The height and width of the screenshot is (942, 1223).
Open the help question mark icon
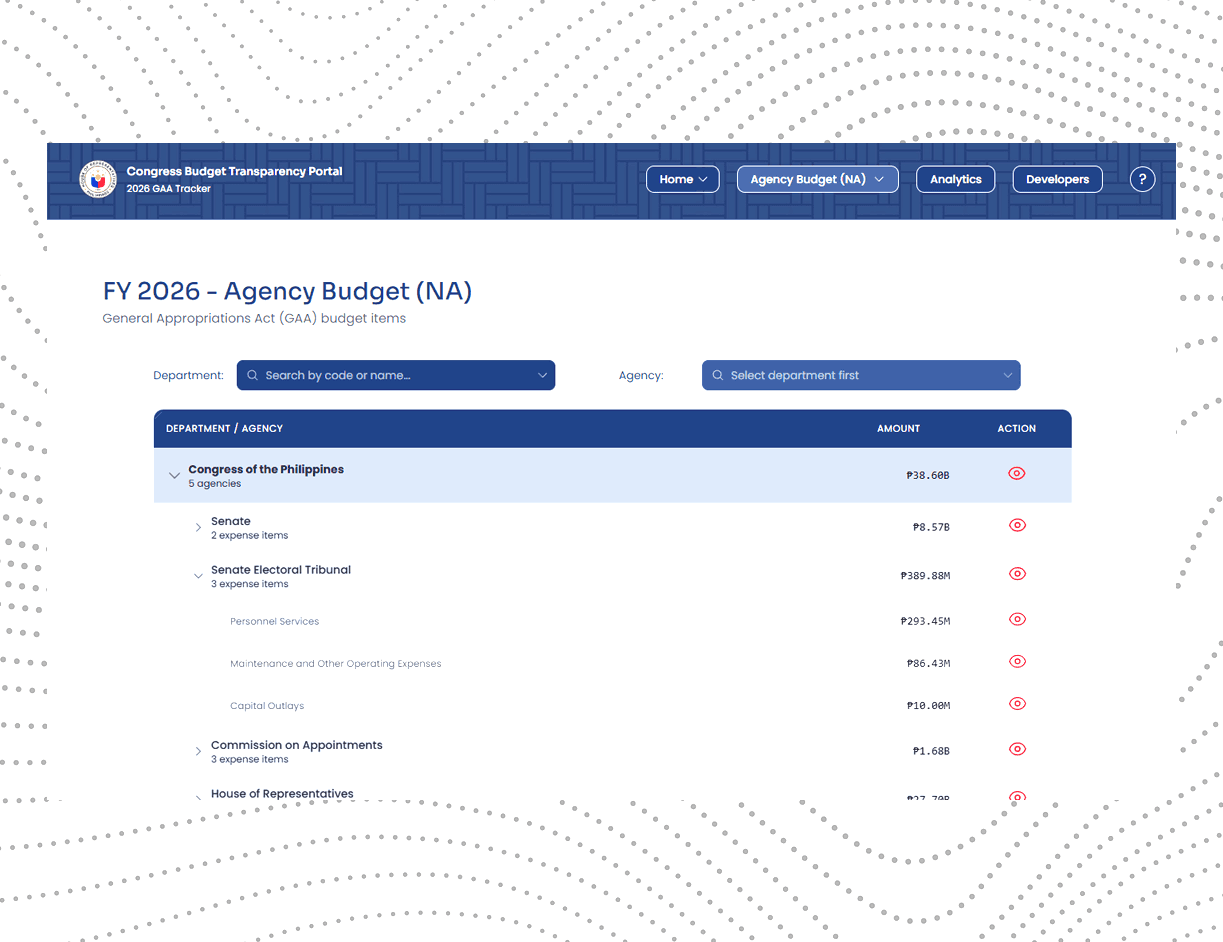coord(1142,179)
